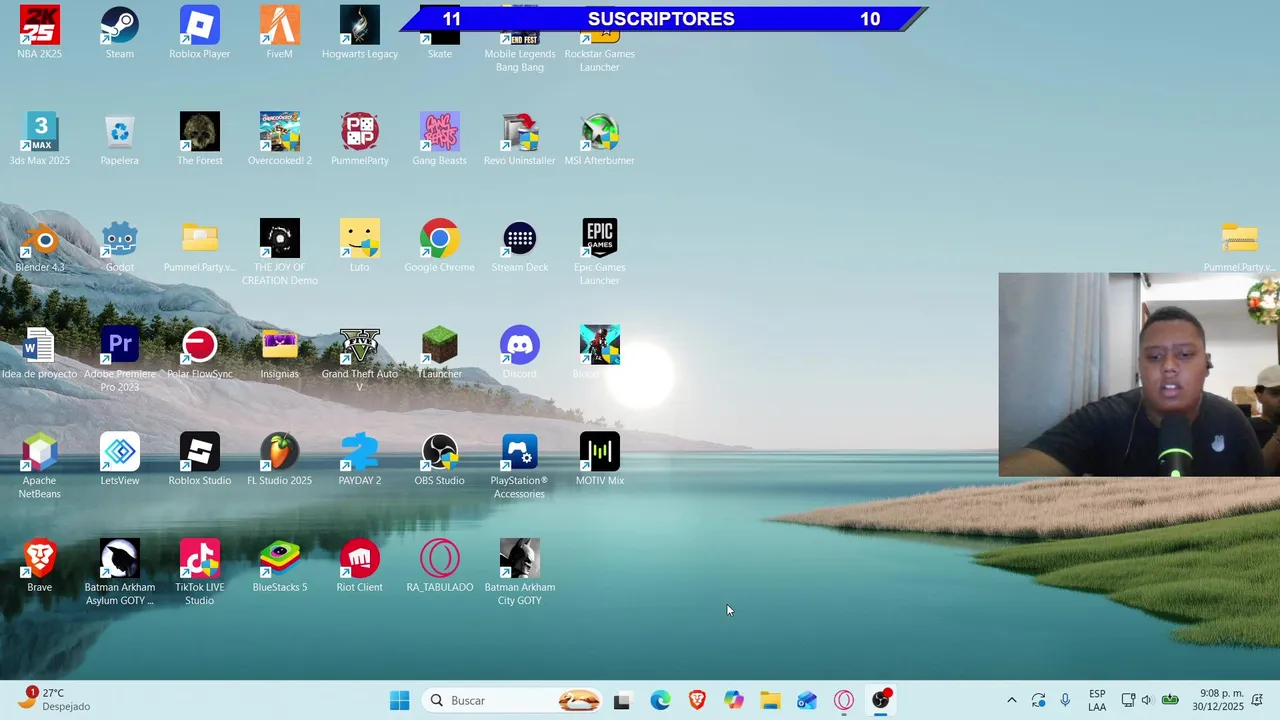Open the NBA 2K25 desktop shortcut
The width and height of the screenshot is (1280, 720).
click(40, 26)
